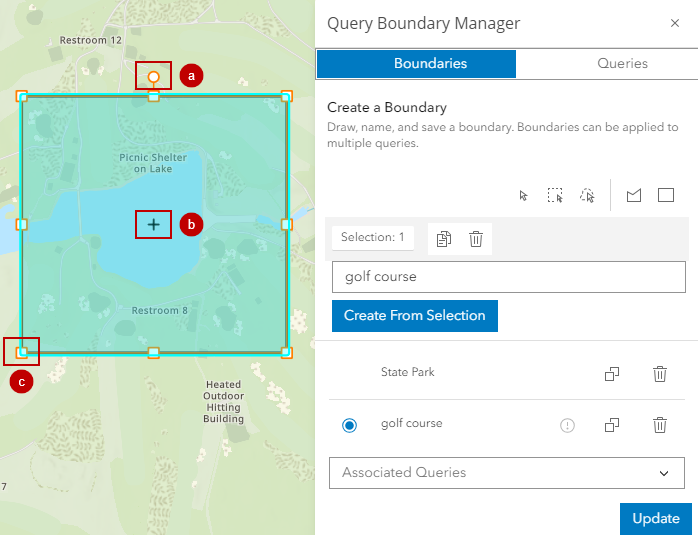This screenshot has width=698, height=535.
Task: Click the top-left corner handle of boundary
Action: point(21,96)
